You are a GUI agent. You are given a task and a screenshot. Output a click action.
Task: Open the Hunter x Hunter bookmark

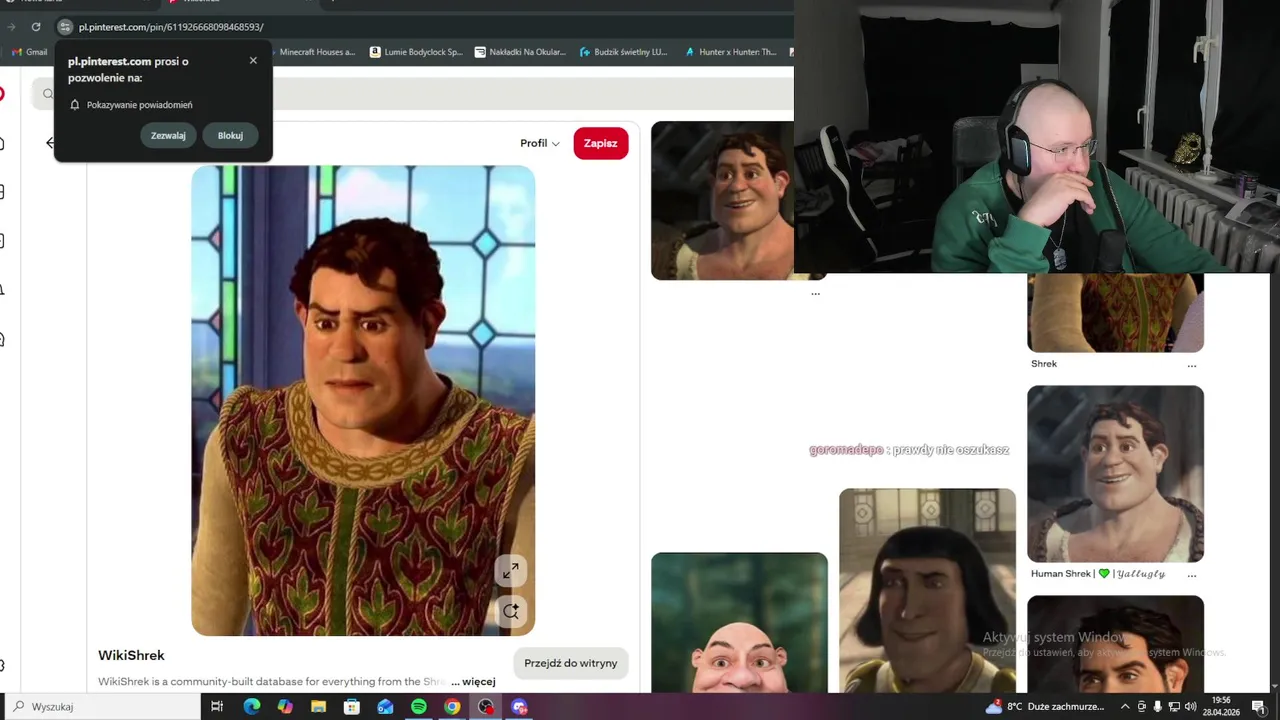(x=731, y=52)
